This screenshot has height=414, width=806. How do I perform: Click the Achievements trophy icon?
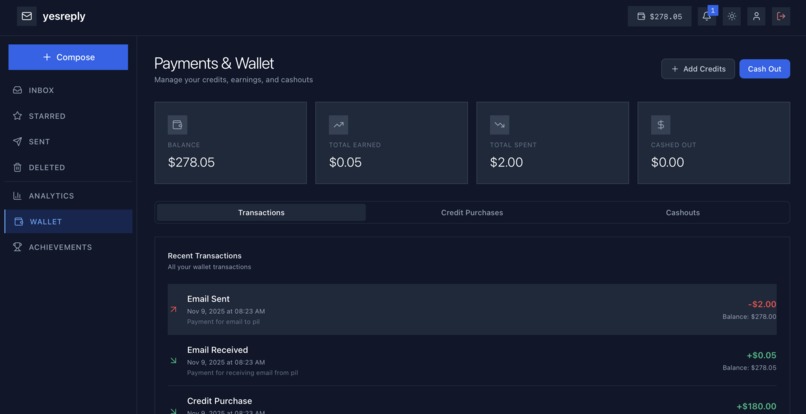coord(17,247)
